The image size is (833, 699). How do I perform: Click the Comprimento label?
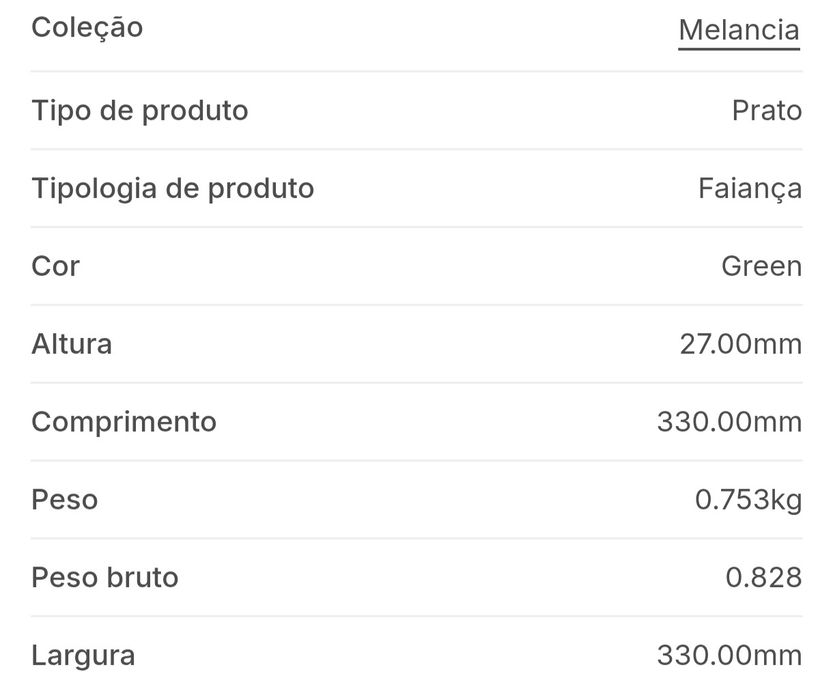point(124,422)
